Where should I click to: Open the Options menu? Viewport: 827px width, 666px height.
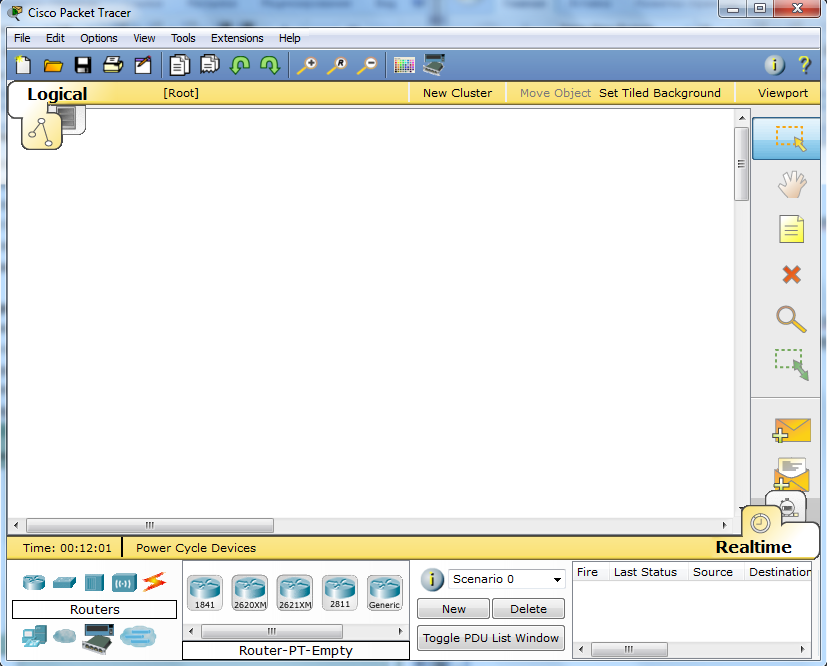[x=99, y=38]
